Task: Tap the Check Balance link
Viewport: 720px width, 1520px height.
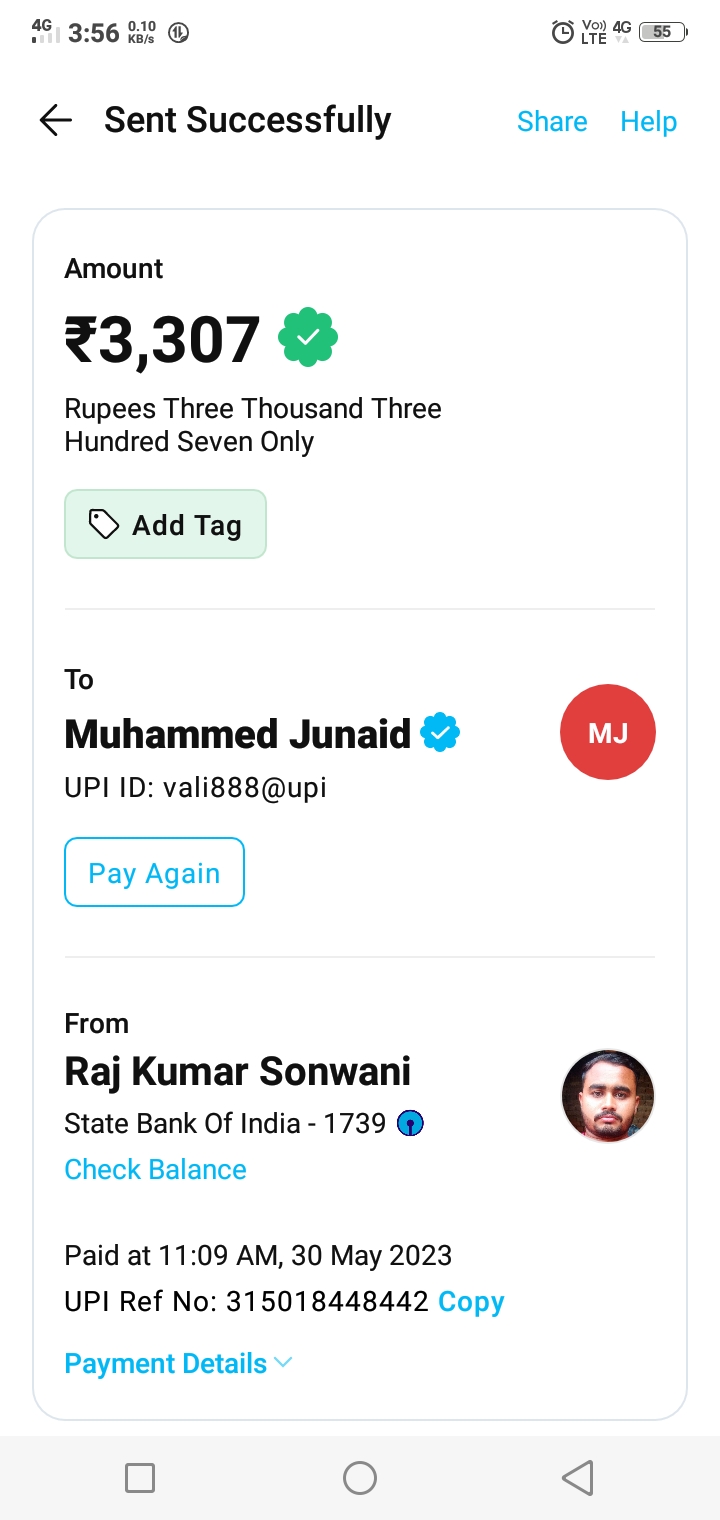Action: coord(155,1170)
